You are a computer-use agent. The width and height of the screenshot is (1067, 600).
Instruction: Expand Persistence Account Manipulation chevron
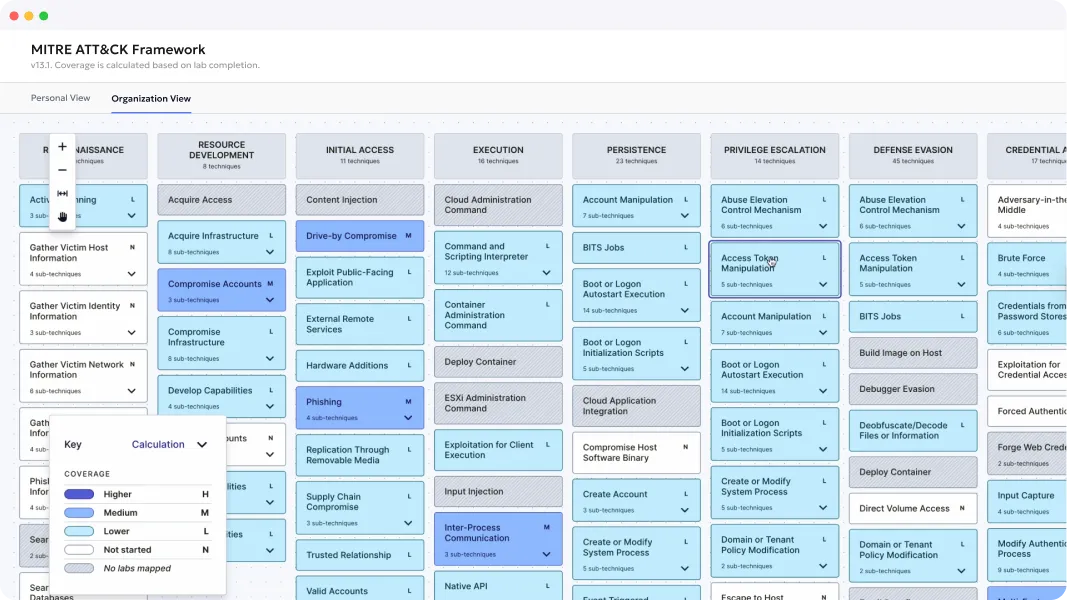[685, 216]
